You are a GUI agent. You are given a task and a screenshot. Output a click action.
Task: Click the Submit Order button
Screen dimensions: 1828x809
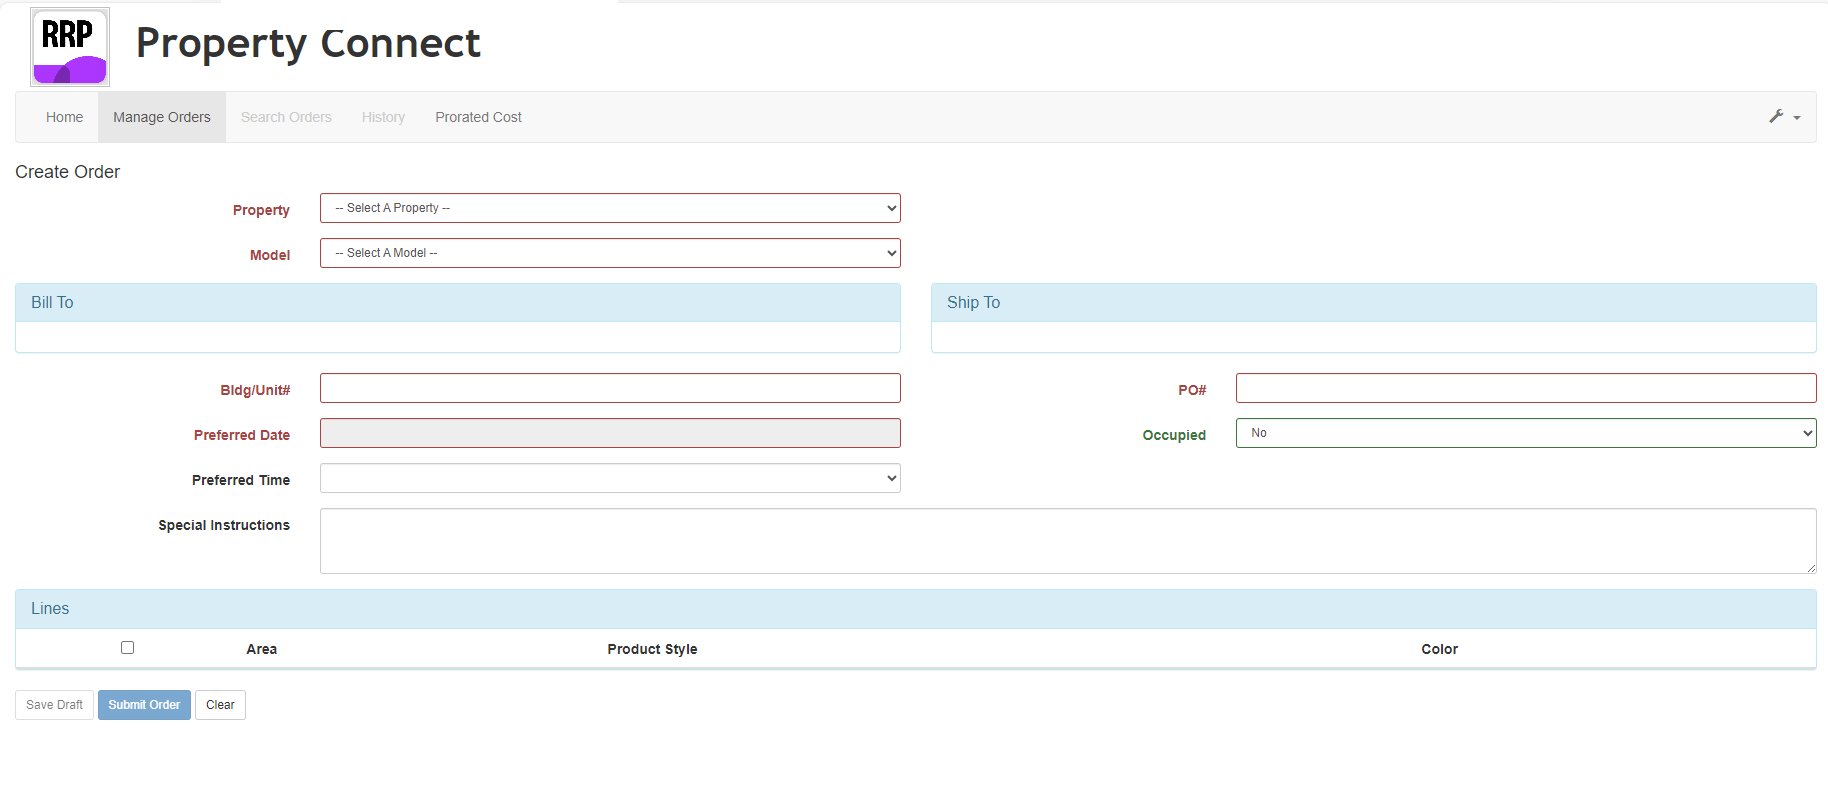coord(144,705)
